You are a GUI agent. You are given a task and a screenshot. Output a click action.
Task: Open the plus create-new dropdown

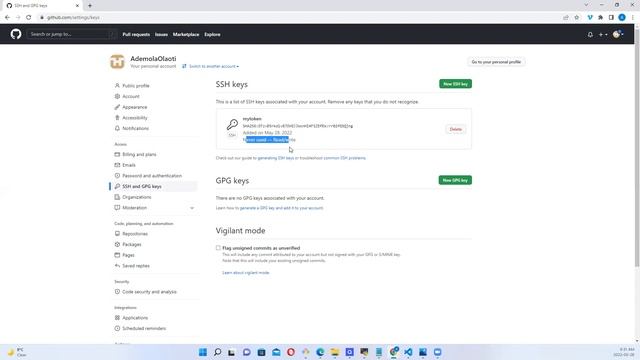(x=603, y=35)
